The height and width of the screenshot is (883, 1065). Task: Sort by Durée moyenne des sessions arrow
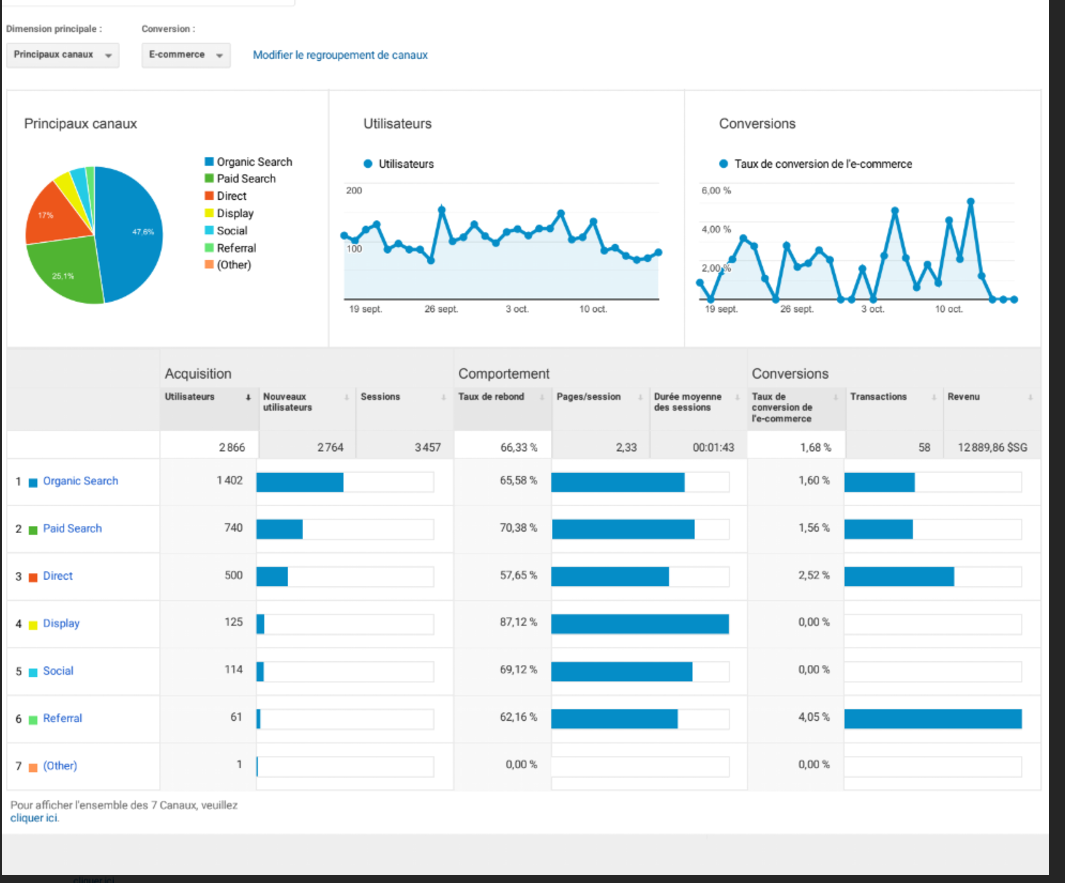738,397
